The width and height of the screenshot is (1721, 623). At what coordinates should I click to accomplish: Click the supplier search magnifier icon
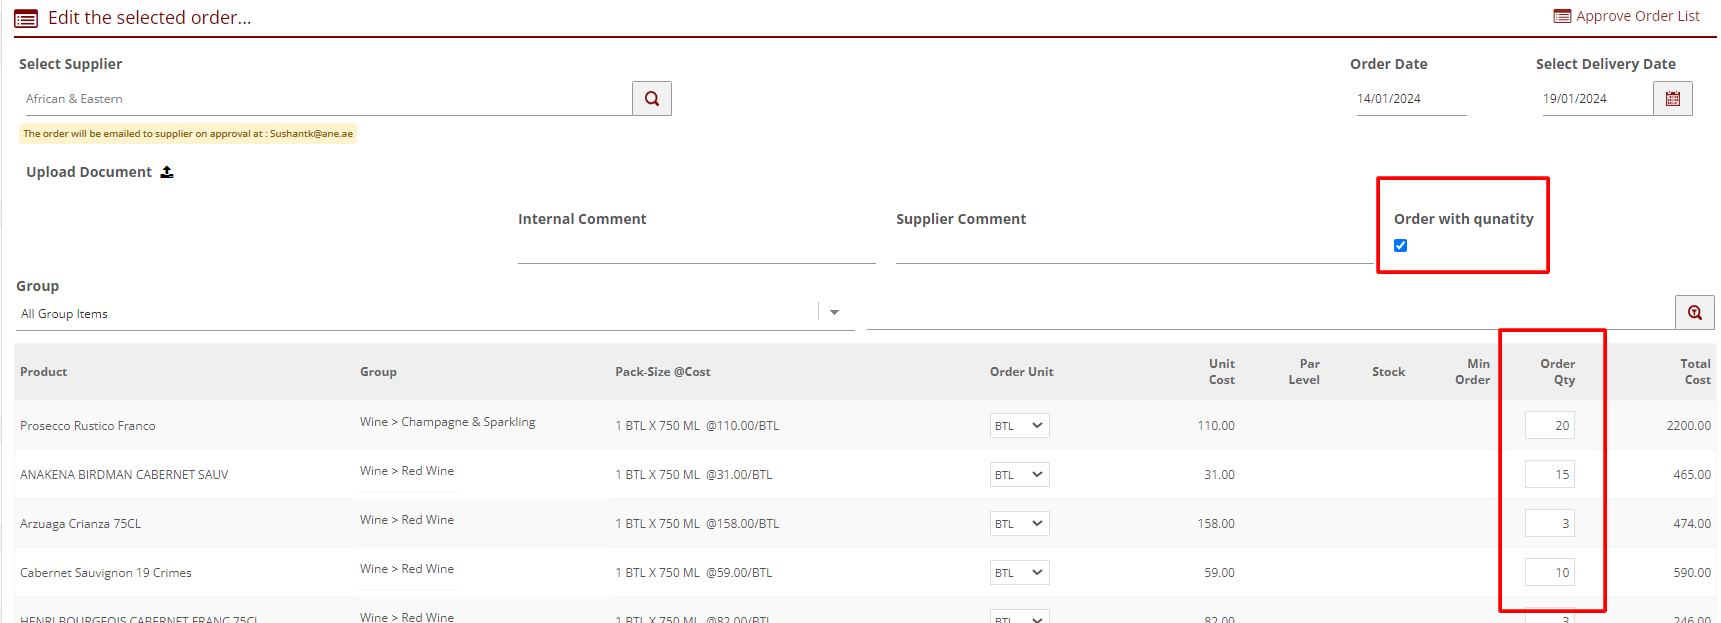[651, 99]
